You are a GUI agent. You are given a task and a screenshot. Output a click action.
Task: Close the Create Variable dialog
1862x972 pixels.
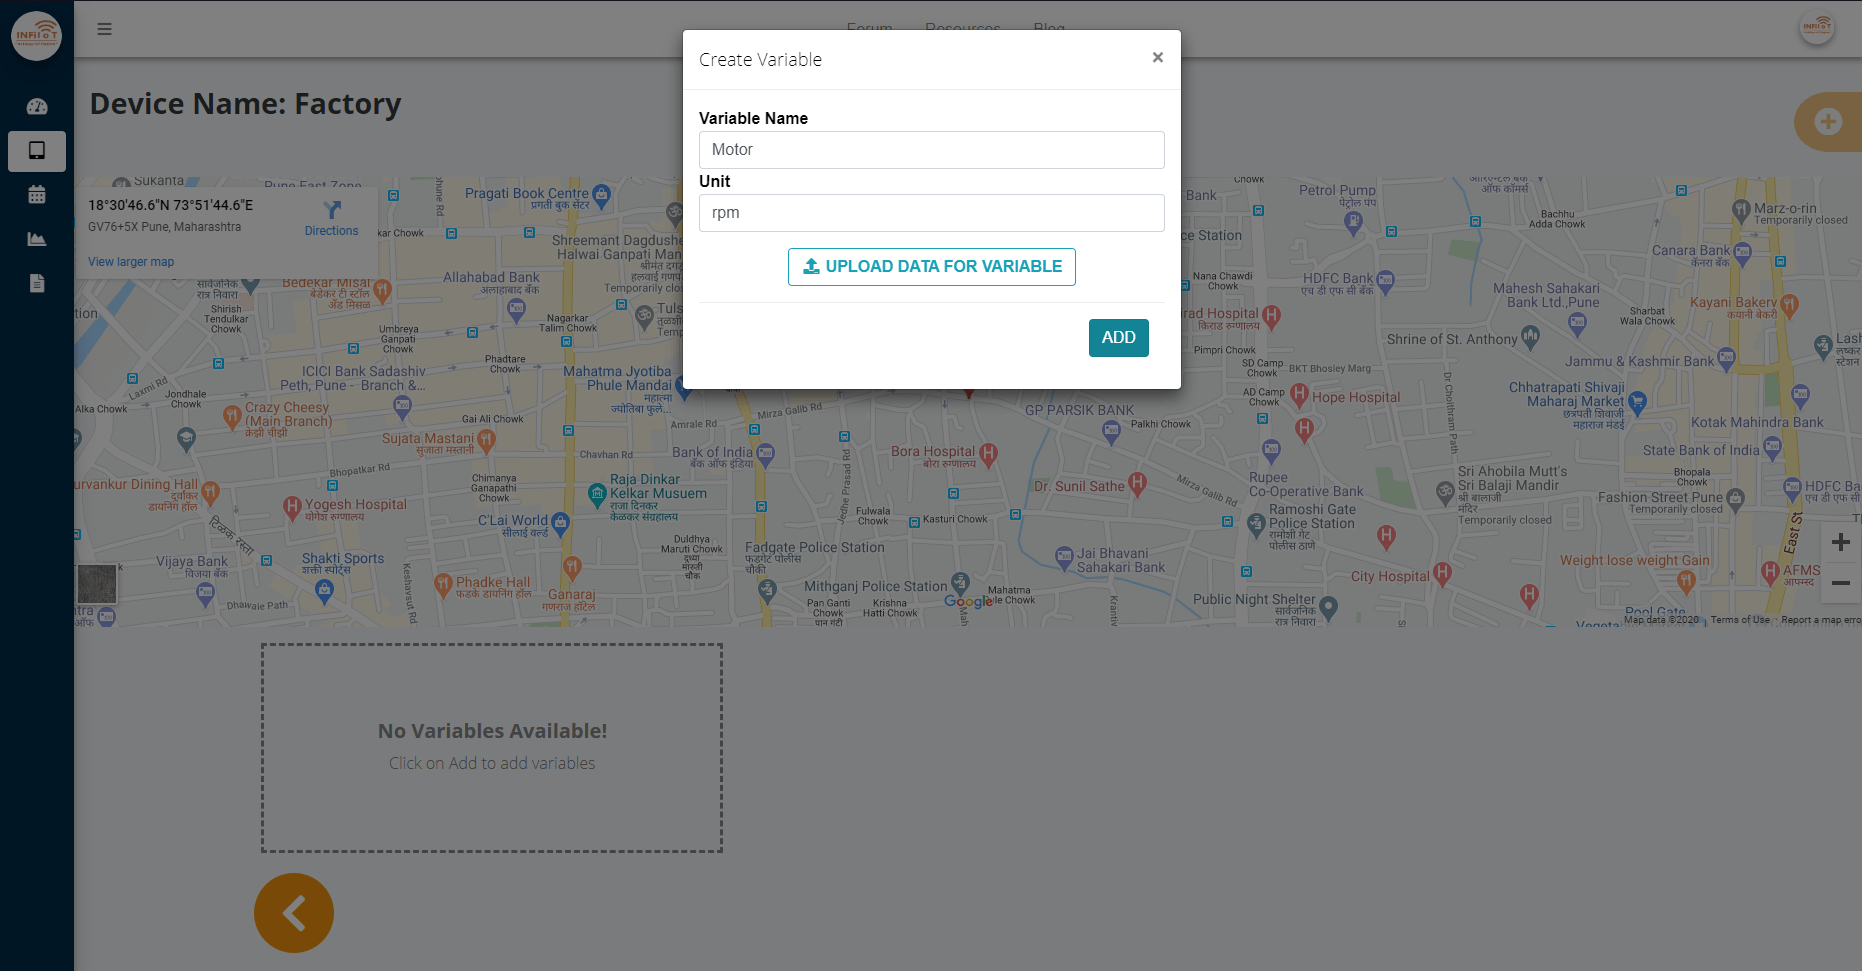click(x=1157, y=58)
